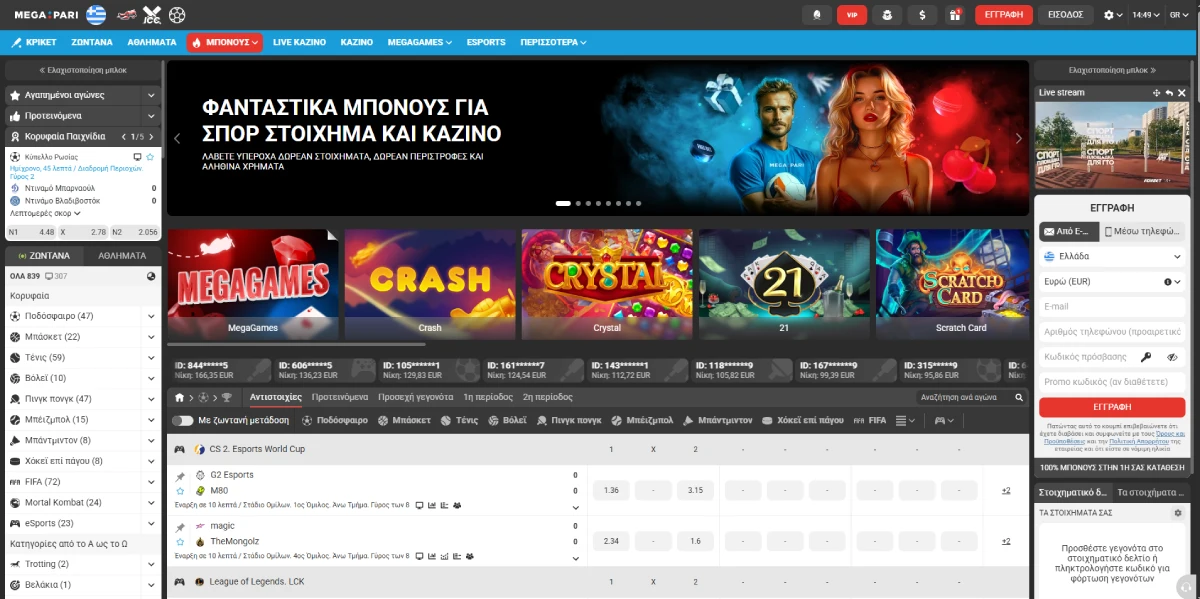Click the Greek flag icon
This screenshot has width=1200, height=599.
[x=96, y=15]
